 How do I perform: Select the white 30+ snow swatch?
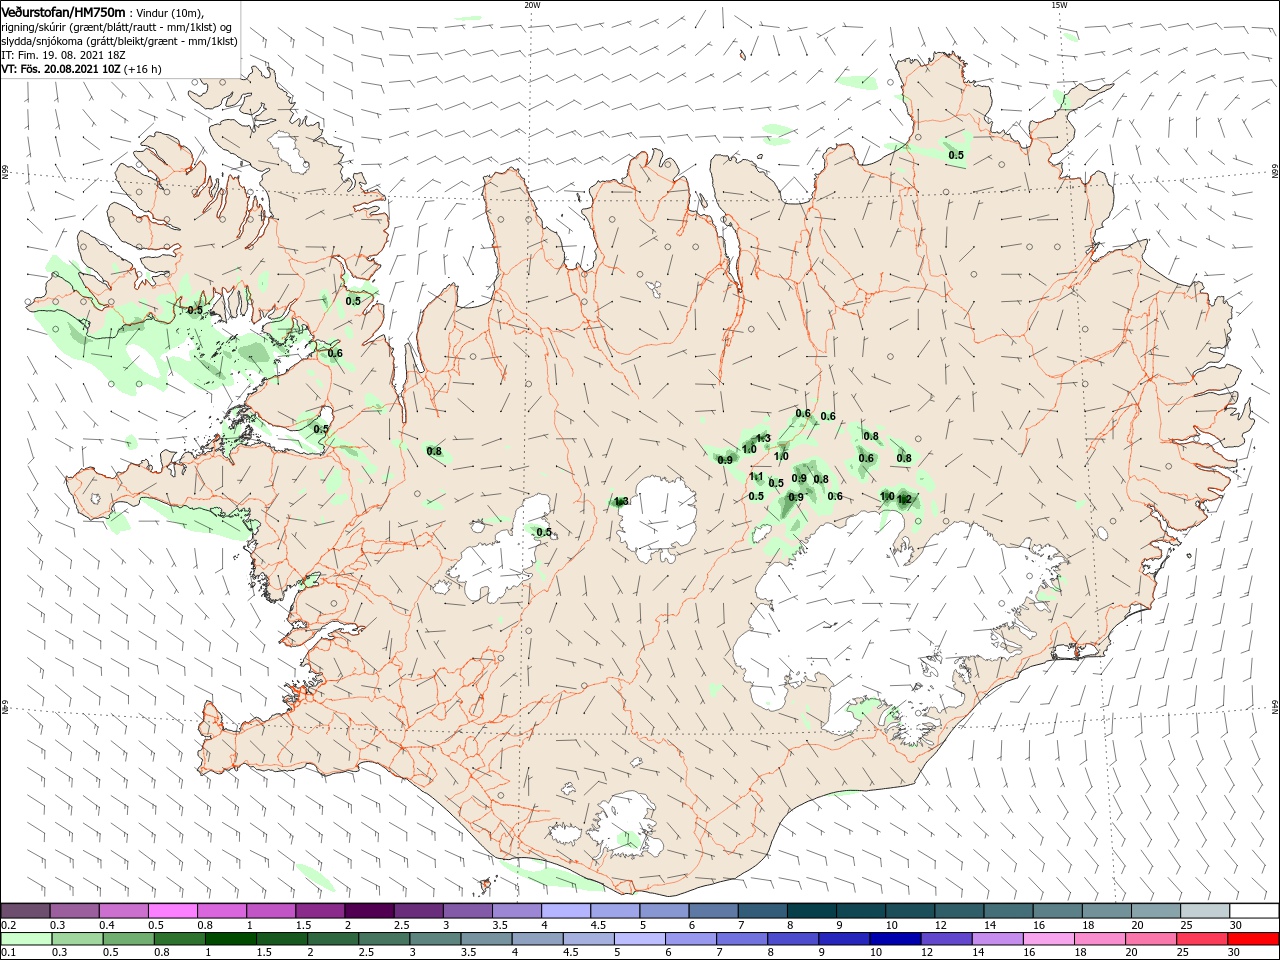pyautogui.click(x=1254, y=911)
